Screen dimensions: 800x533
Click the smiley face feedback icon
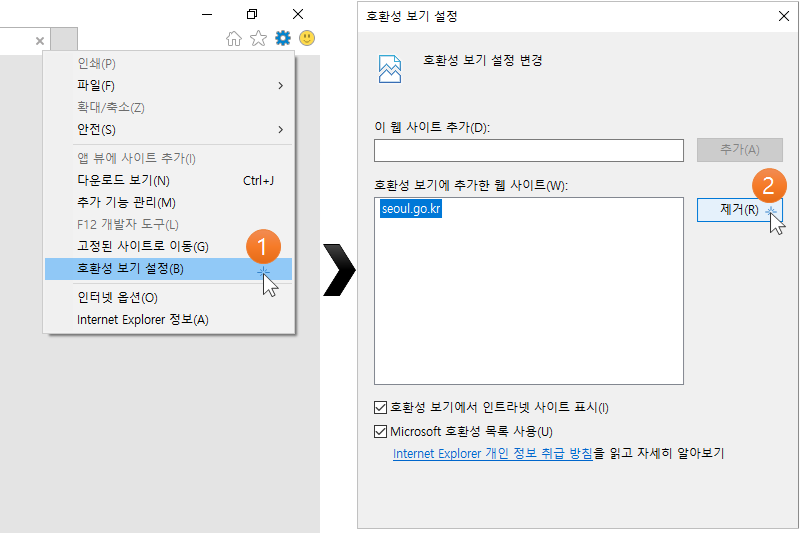[307, 39]
